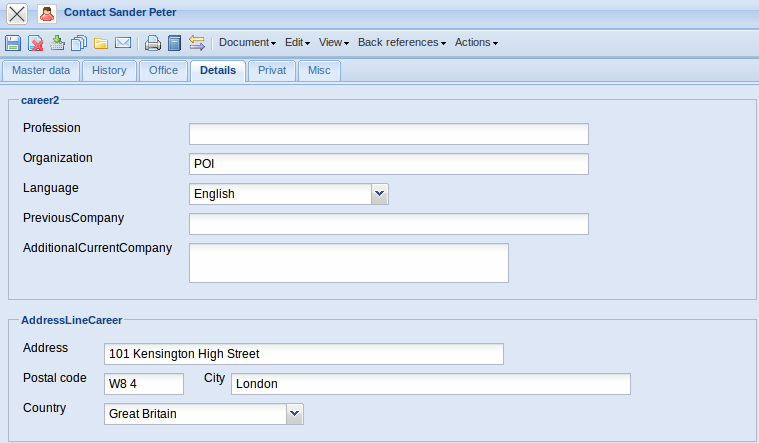Click the Profession input field
The height and width of the screenshot is (443, 759).
(x=388, y=134)
